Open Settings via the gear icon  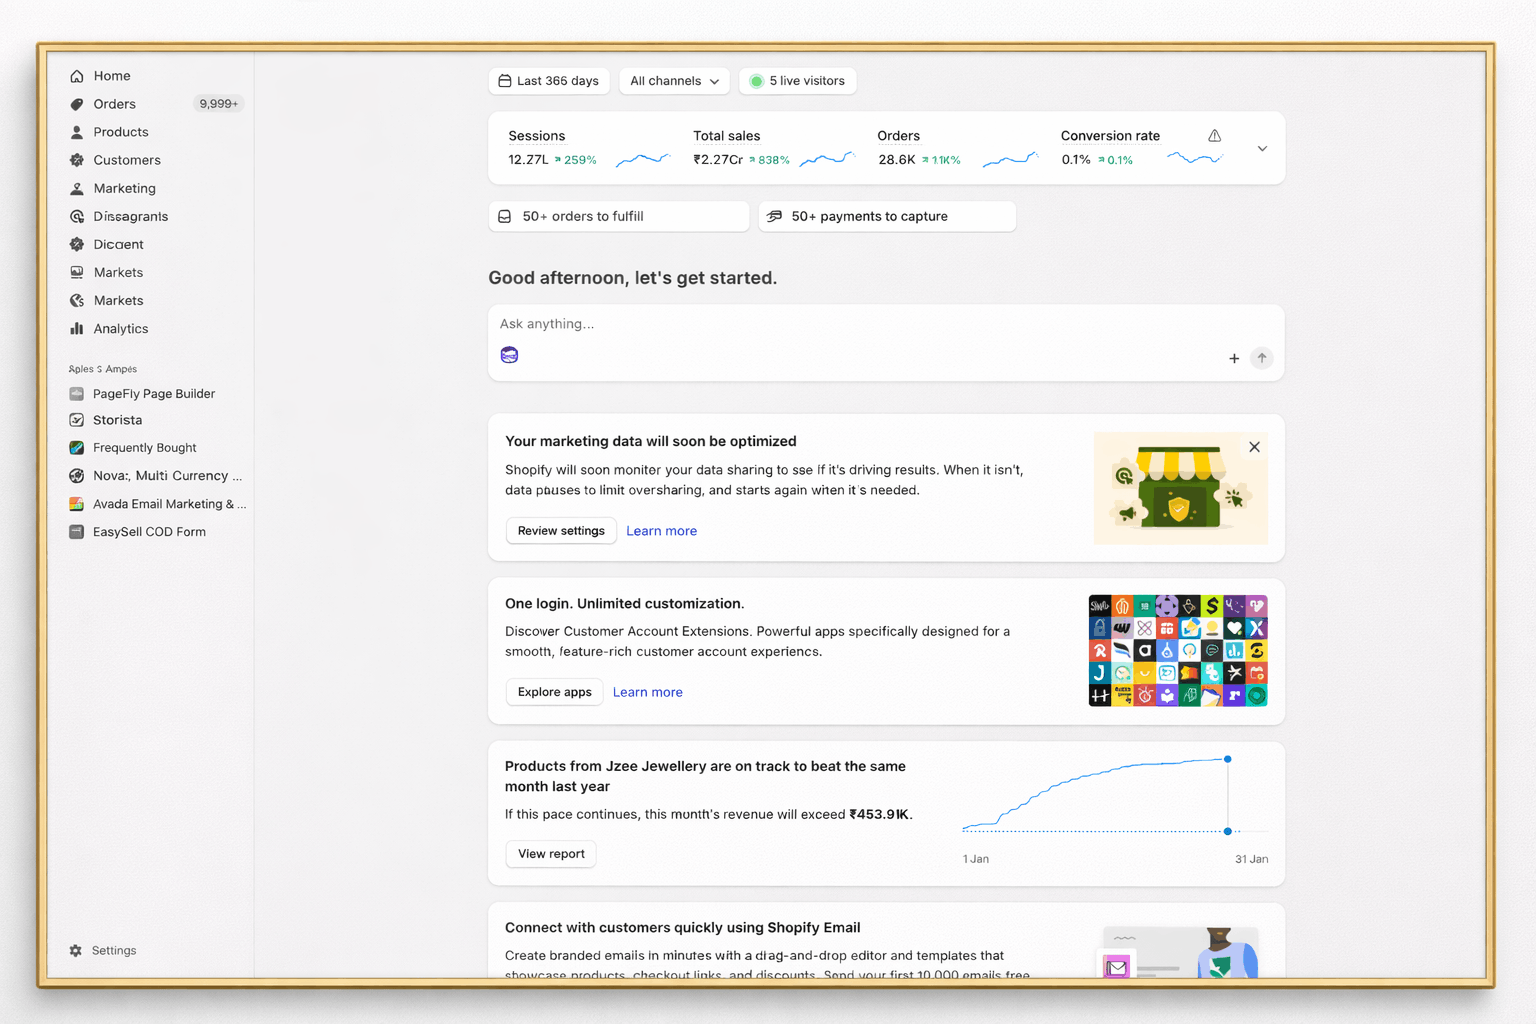coord(76,951)
